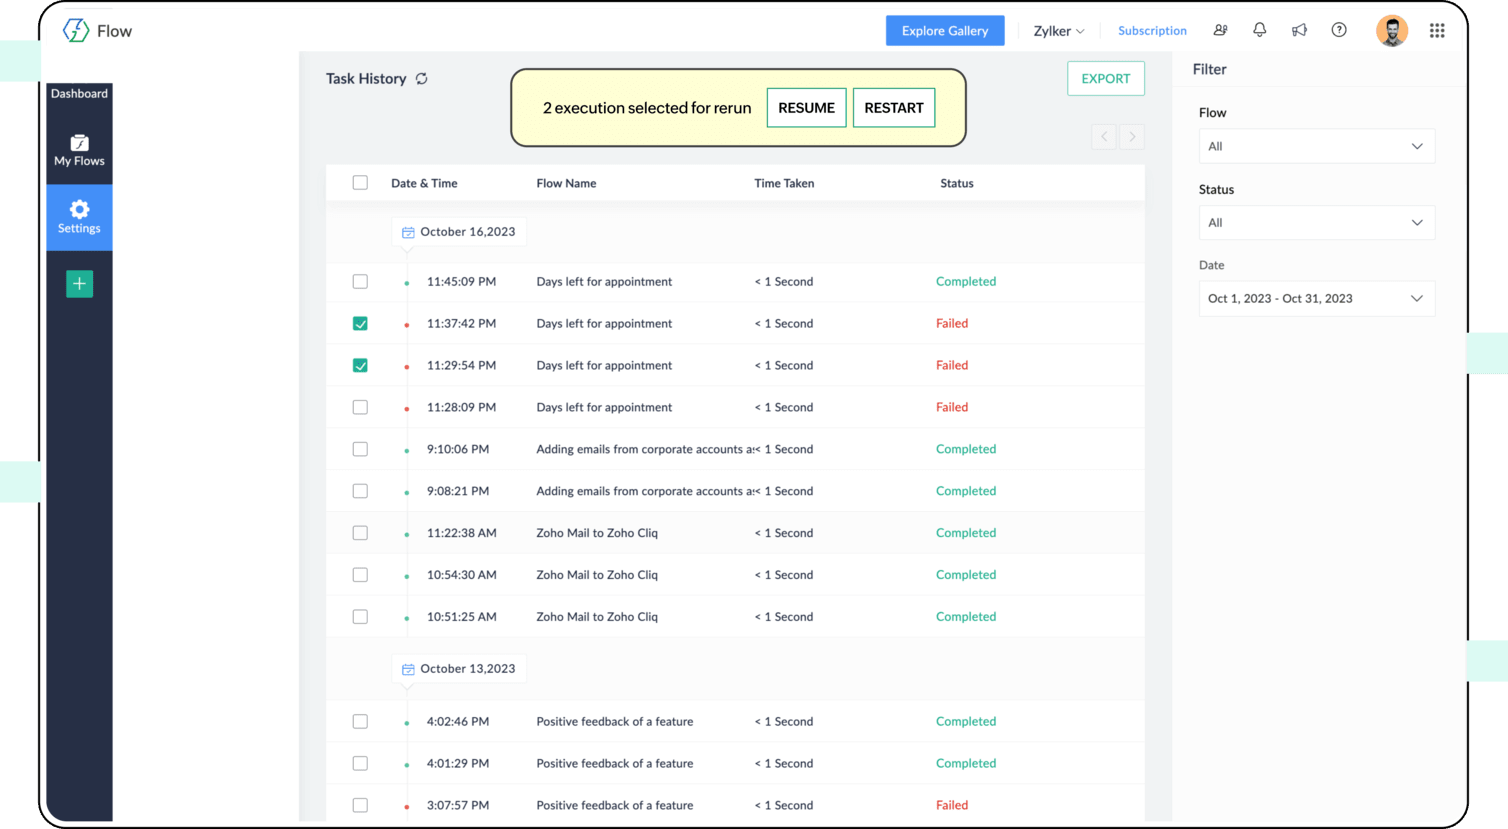Expand the Flow filter dropdown
This screenshot has height=829, width=1508.
[1316, 146]
